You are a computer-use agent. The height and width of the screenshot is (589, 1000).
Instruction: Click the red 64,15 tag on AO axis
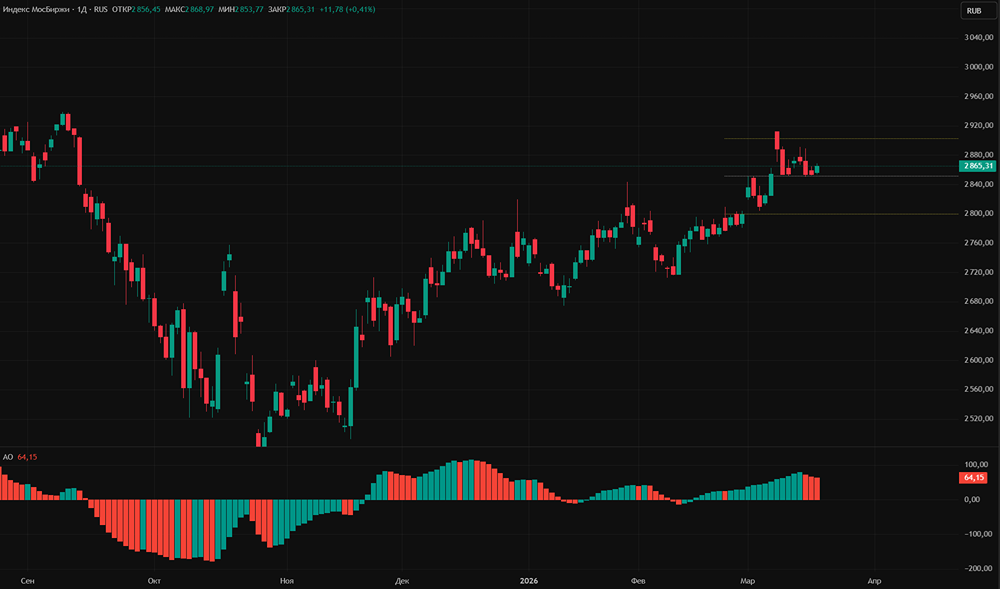click(x=973, y=477)
